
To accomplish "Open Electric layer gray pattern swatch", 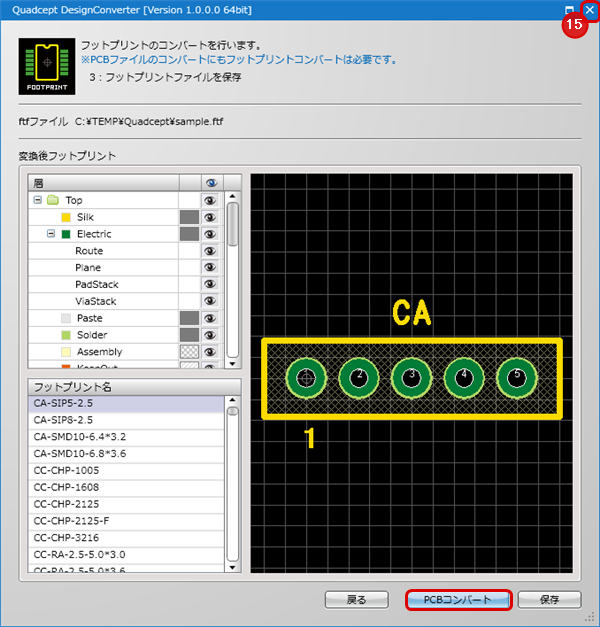I will pyautogui.click(x=189, y=234).
